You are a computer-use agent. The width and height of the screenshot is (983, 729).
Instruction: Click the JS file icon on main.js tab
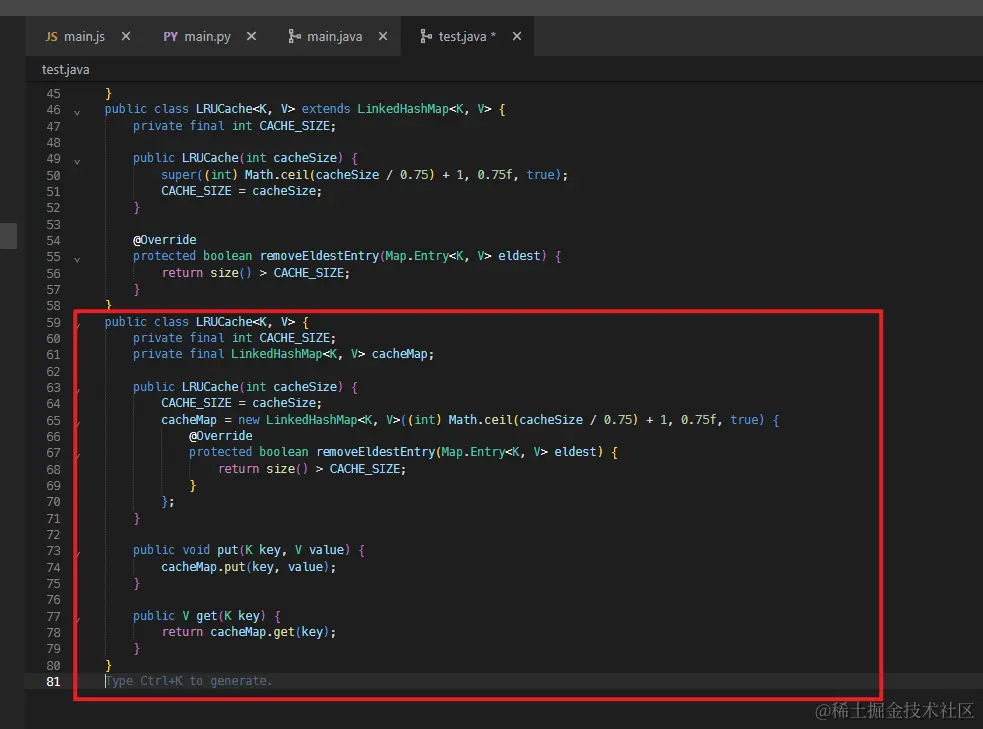51,36
